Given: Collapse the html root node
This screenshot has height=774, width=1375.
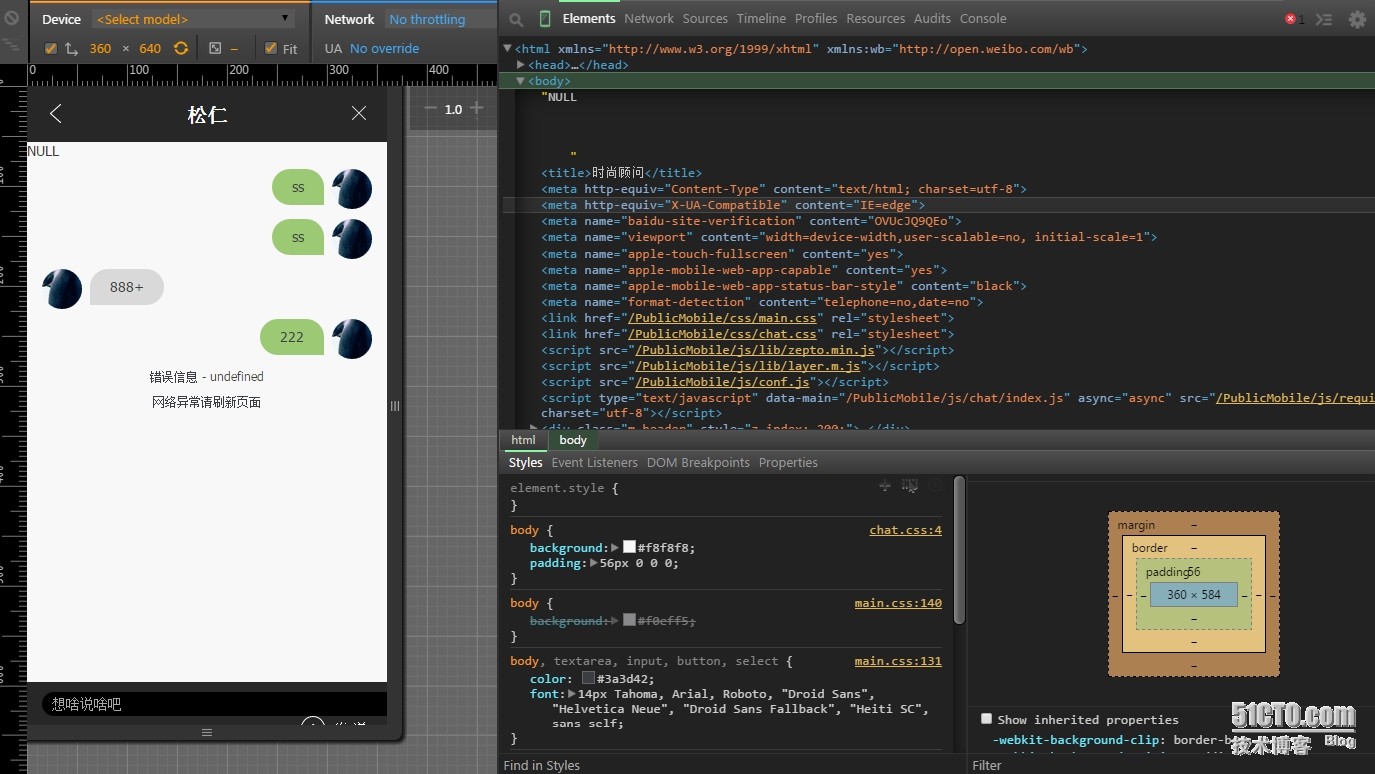Looking at the screenshot, I should [508, 48].
